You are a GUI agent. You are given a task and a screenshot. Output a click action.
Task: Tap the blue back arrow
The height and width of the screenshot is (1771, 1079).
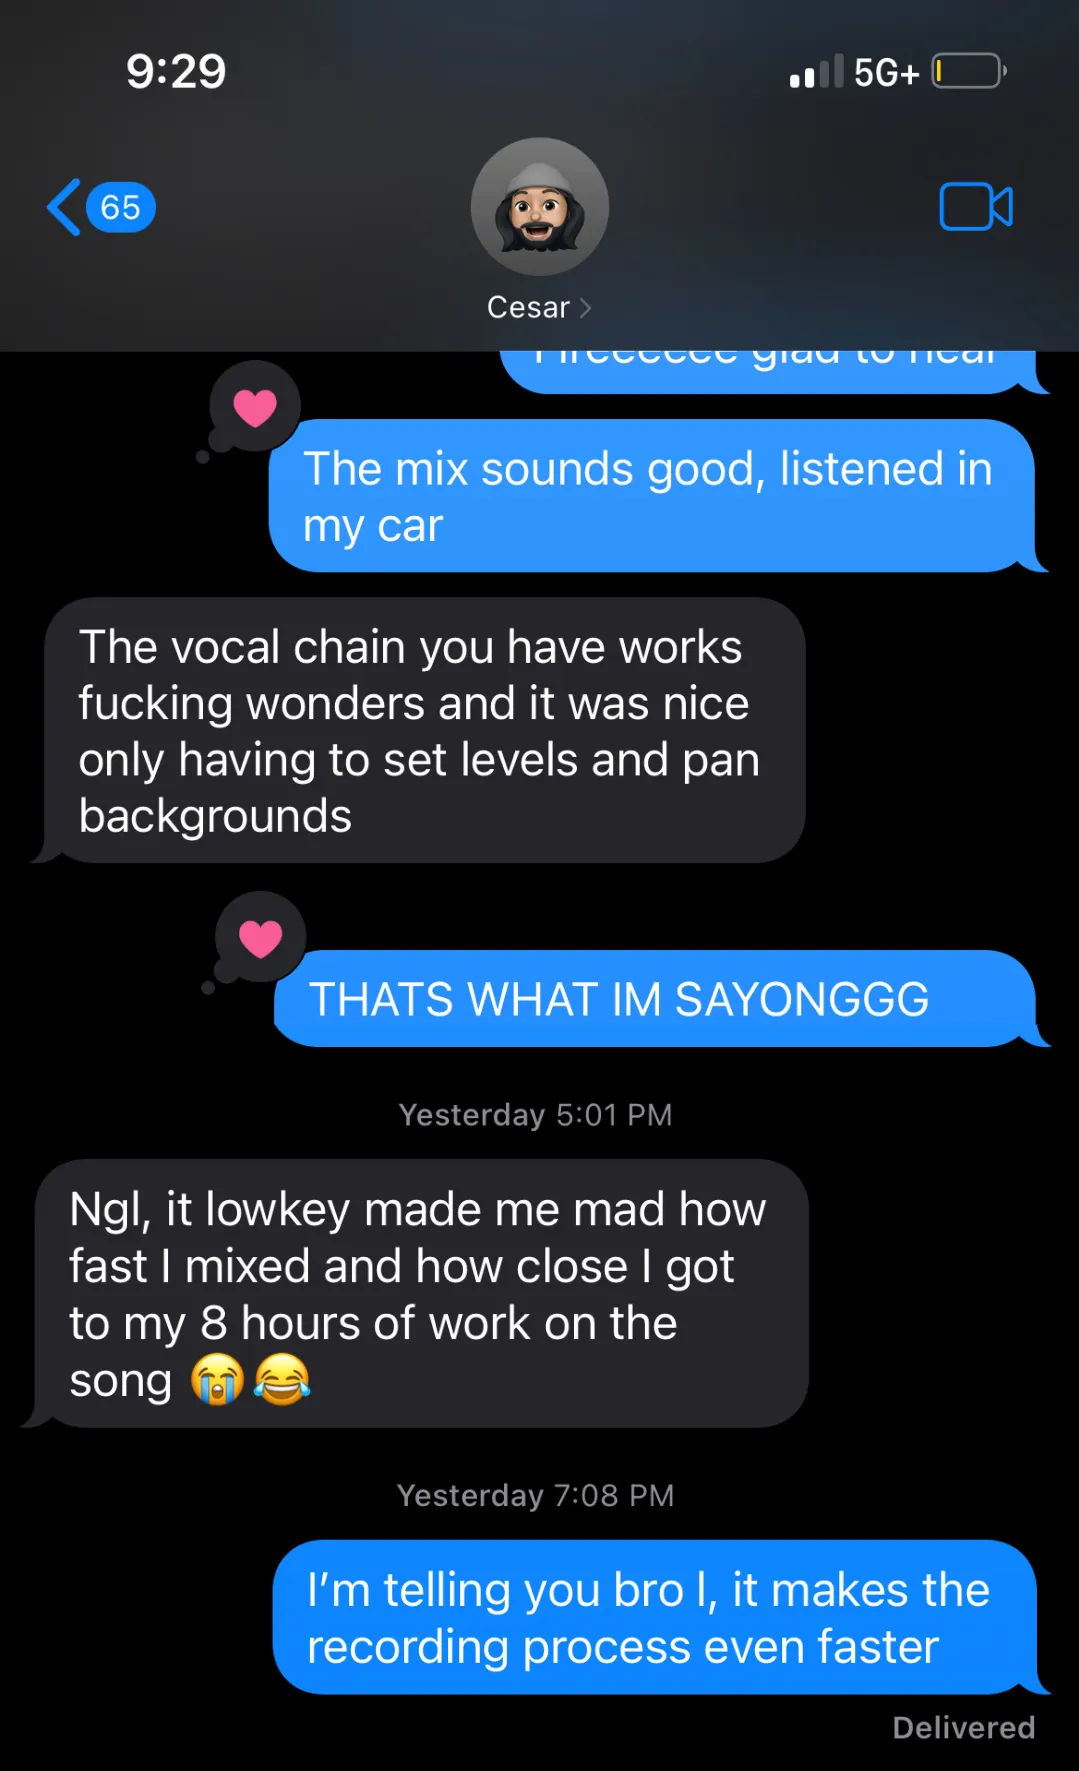click(64, 208)
